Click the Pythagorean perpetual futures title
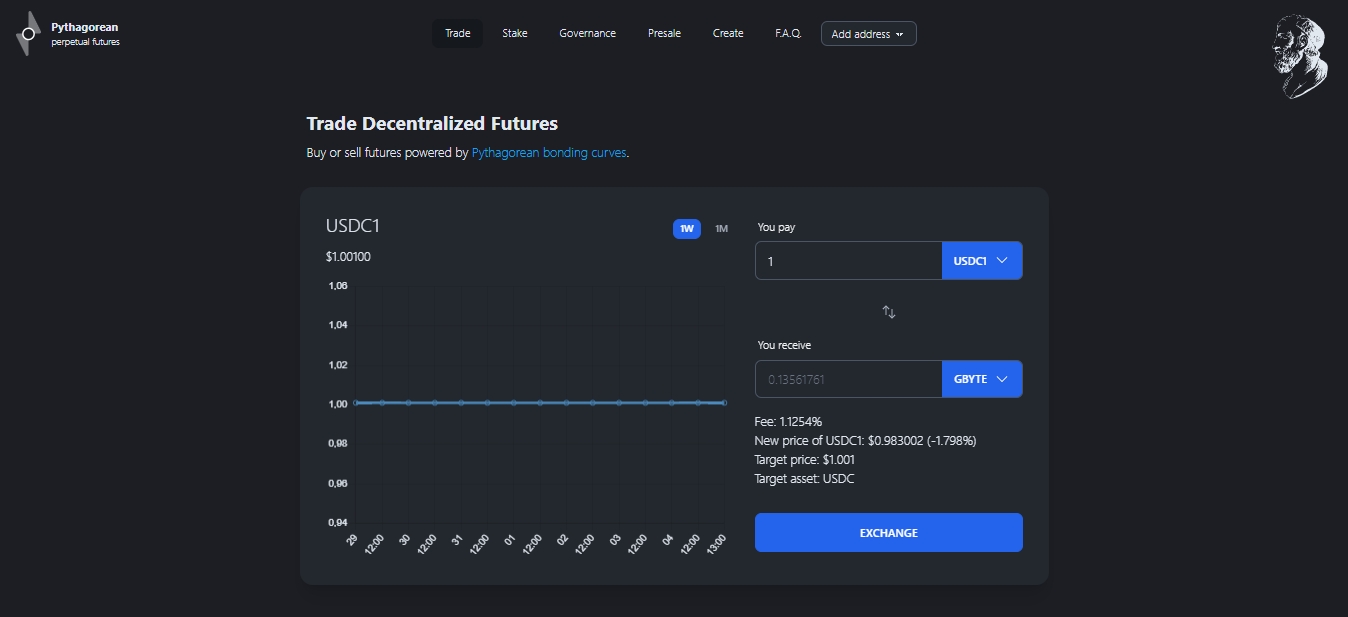The height and width of the screenshot is (617, 1348). (85, 34)
